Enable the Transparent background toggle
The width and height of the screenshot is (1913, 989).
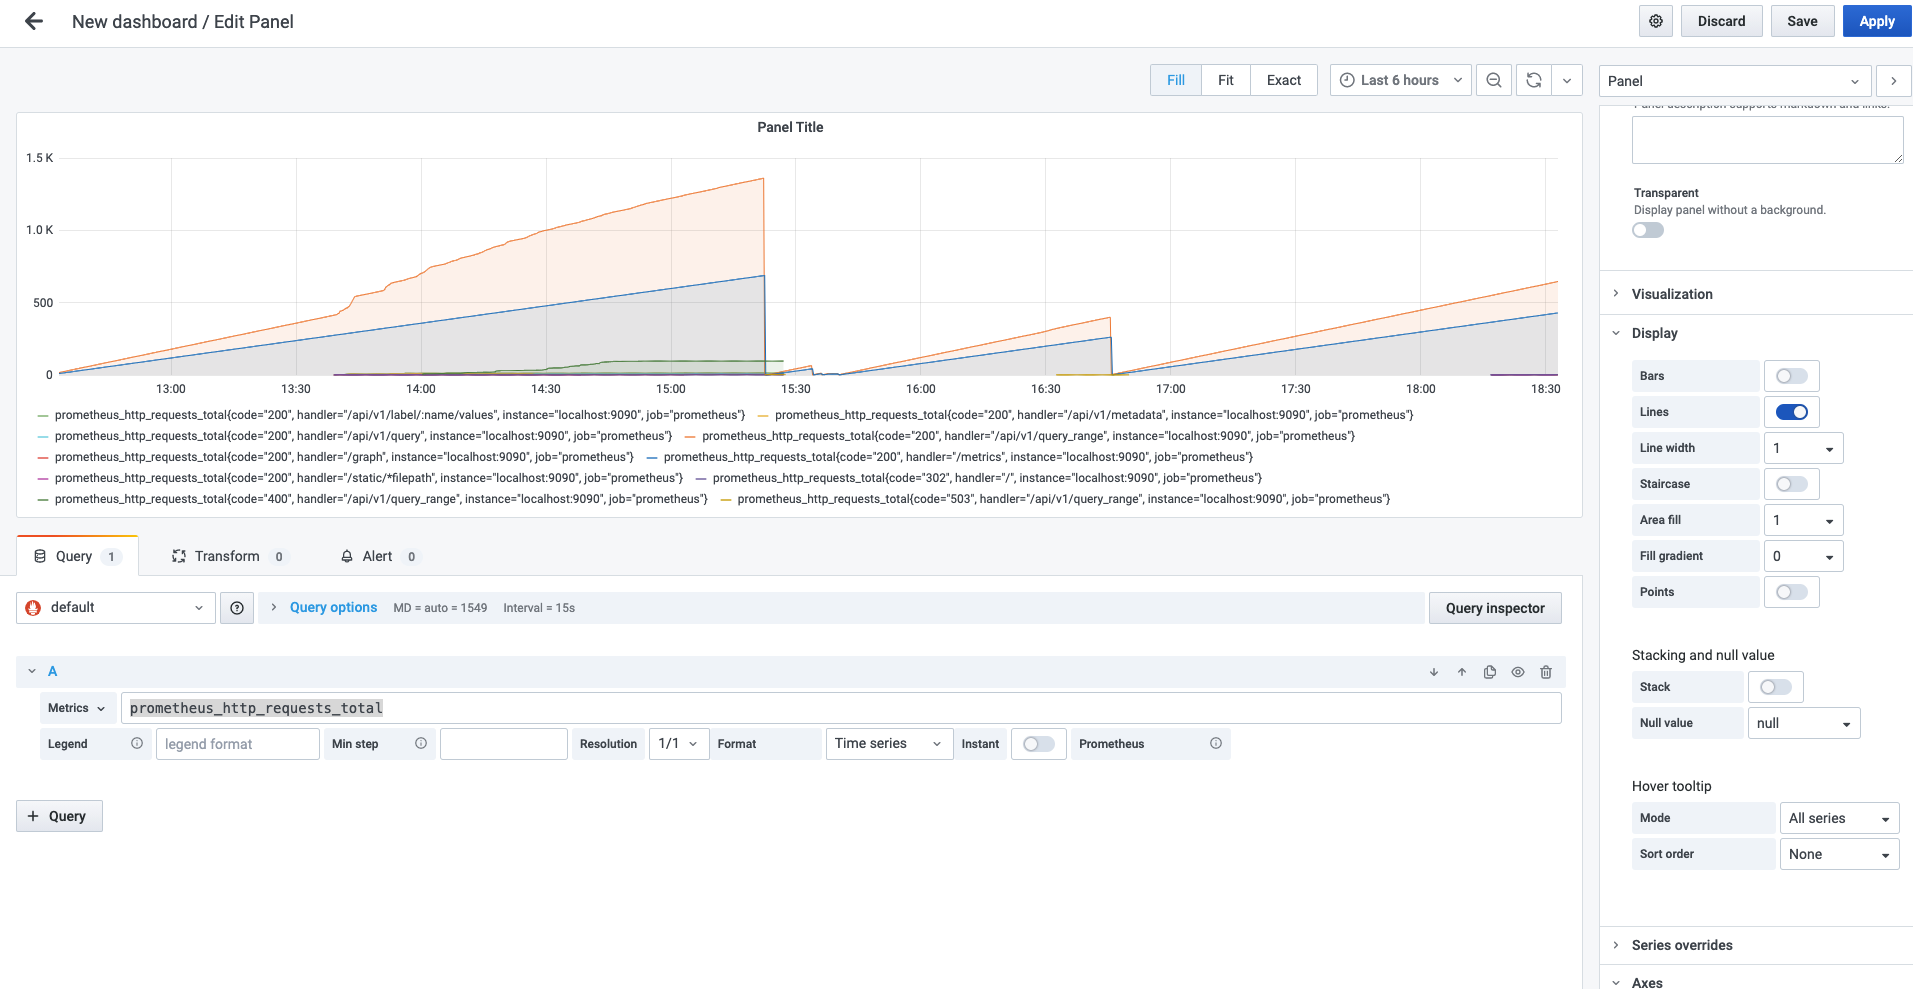click(x=1648, y=230)
